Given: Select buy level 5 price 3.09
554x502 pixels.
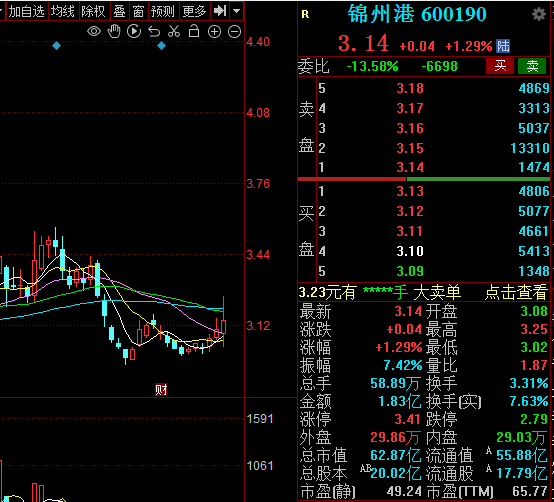Looking at the screenshot, I should click(410, 271).
